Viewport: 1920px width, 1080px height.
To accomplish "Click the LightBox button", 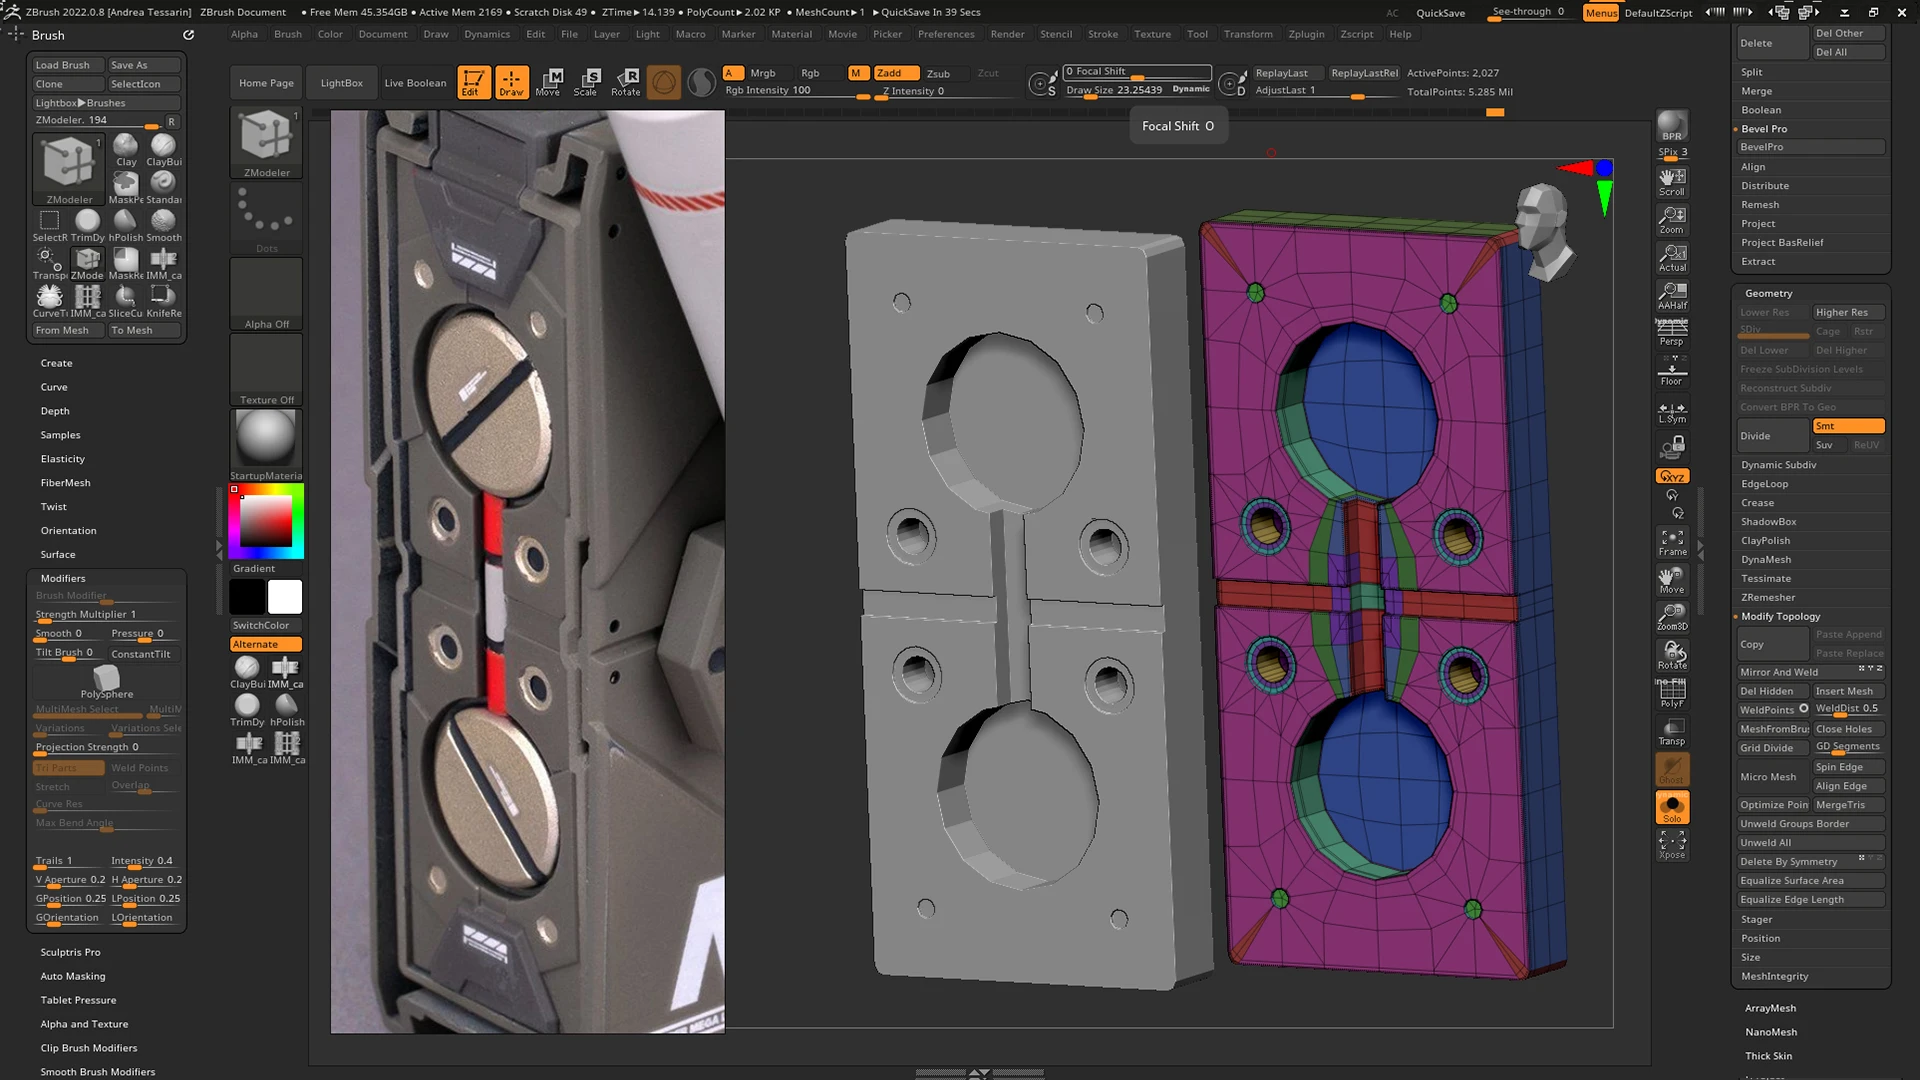I will click(x=341, y=83).
